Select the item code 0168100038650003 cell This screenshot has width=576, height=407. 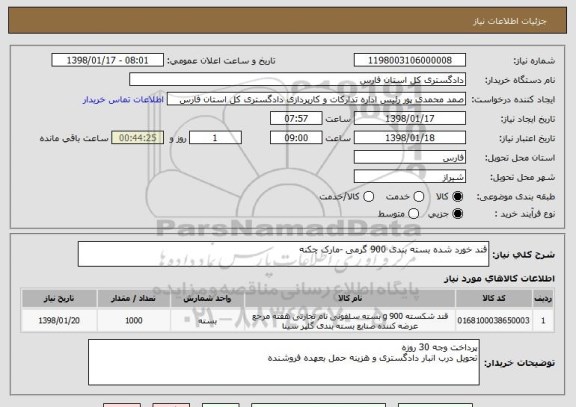click(x=494, y=321)
